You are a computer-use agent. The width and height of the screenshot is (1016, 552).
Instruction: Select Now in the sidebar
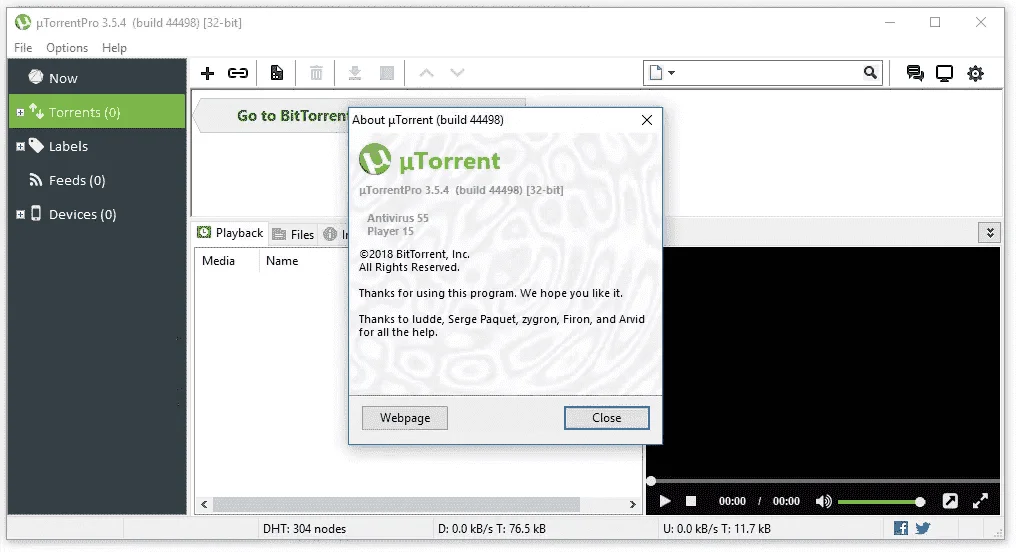click(x=97, y=78)
